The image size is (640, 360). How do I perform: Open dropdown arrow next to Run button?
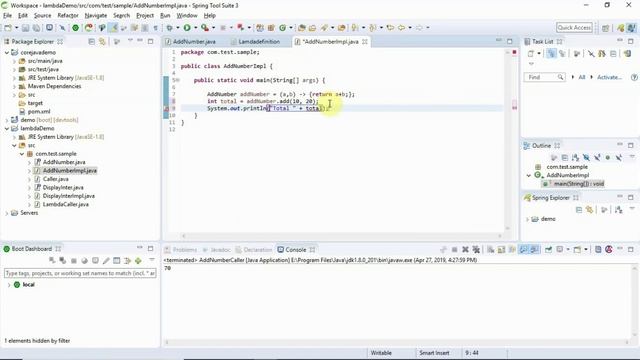[195, 28]
